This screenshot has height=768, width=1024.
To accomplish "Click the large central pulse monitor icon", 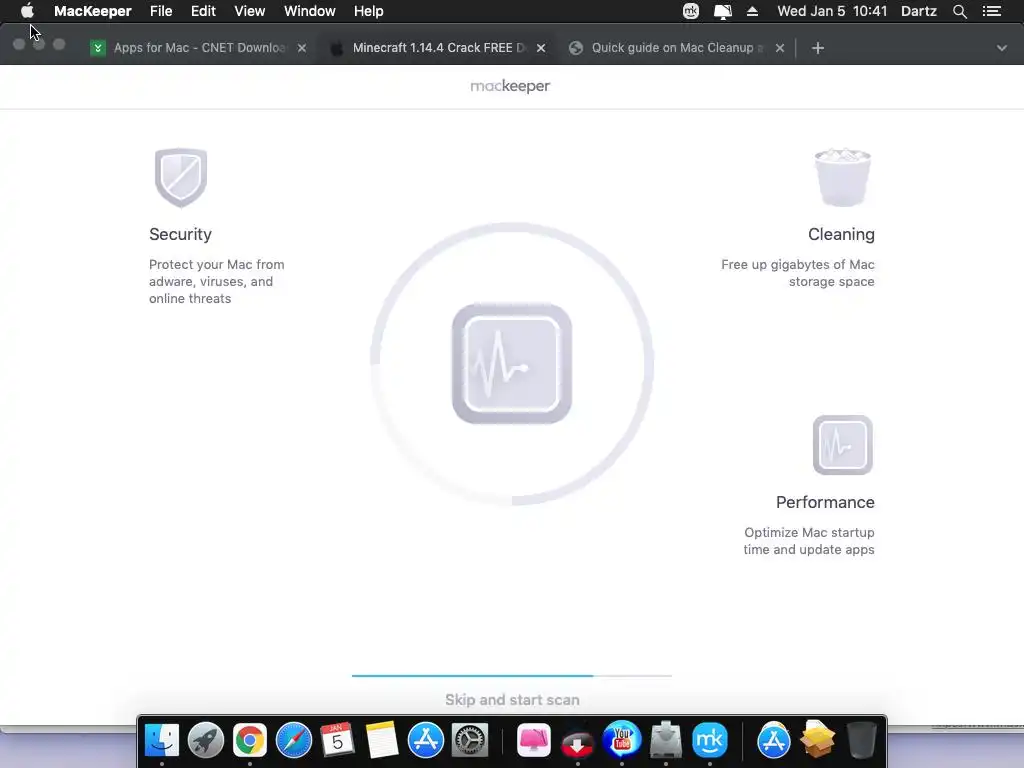I will click(x=512, y=364).
